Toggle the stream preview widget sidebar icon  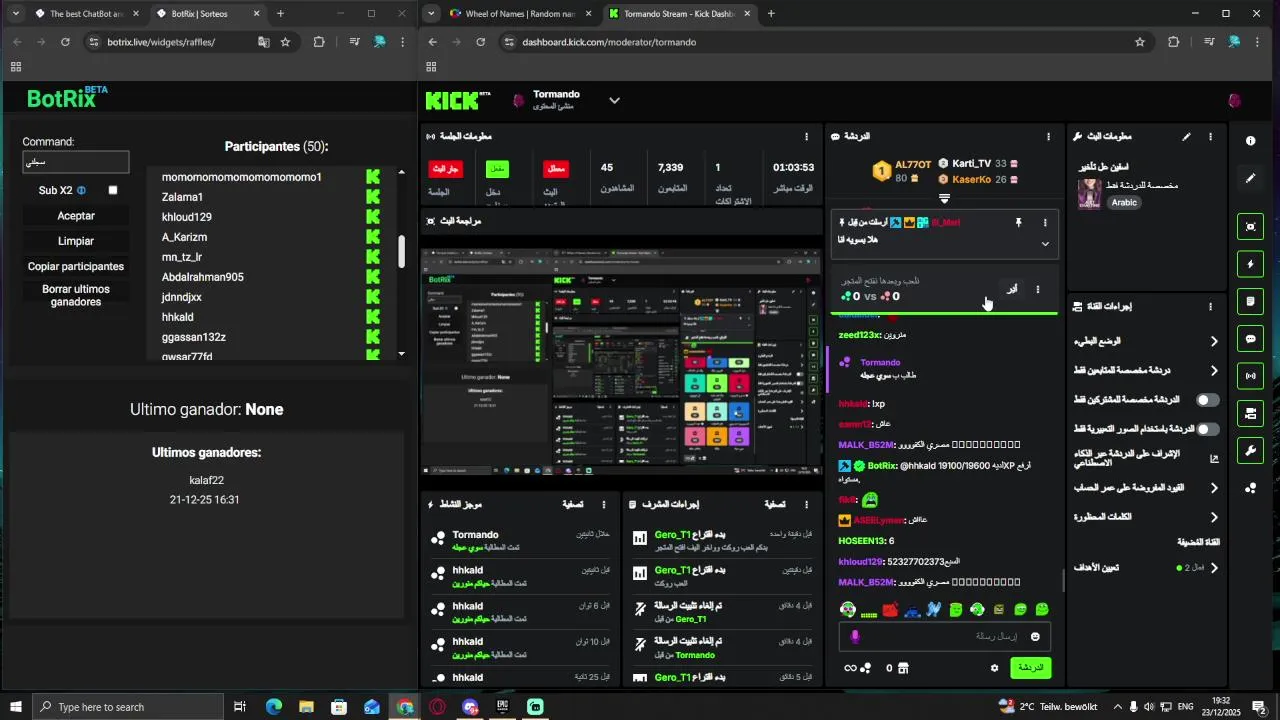pyautogui.click(x=1250, y=227)
